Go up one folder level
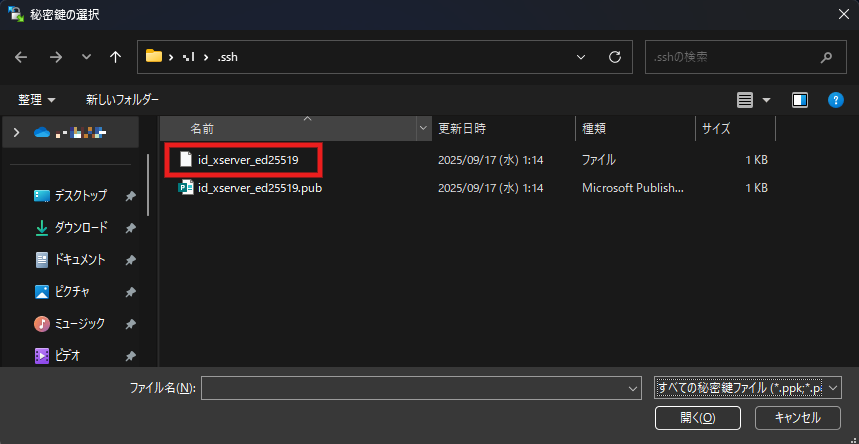Image resolution: width=859 pixels, height=444 pixels. (115, 57)
